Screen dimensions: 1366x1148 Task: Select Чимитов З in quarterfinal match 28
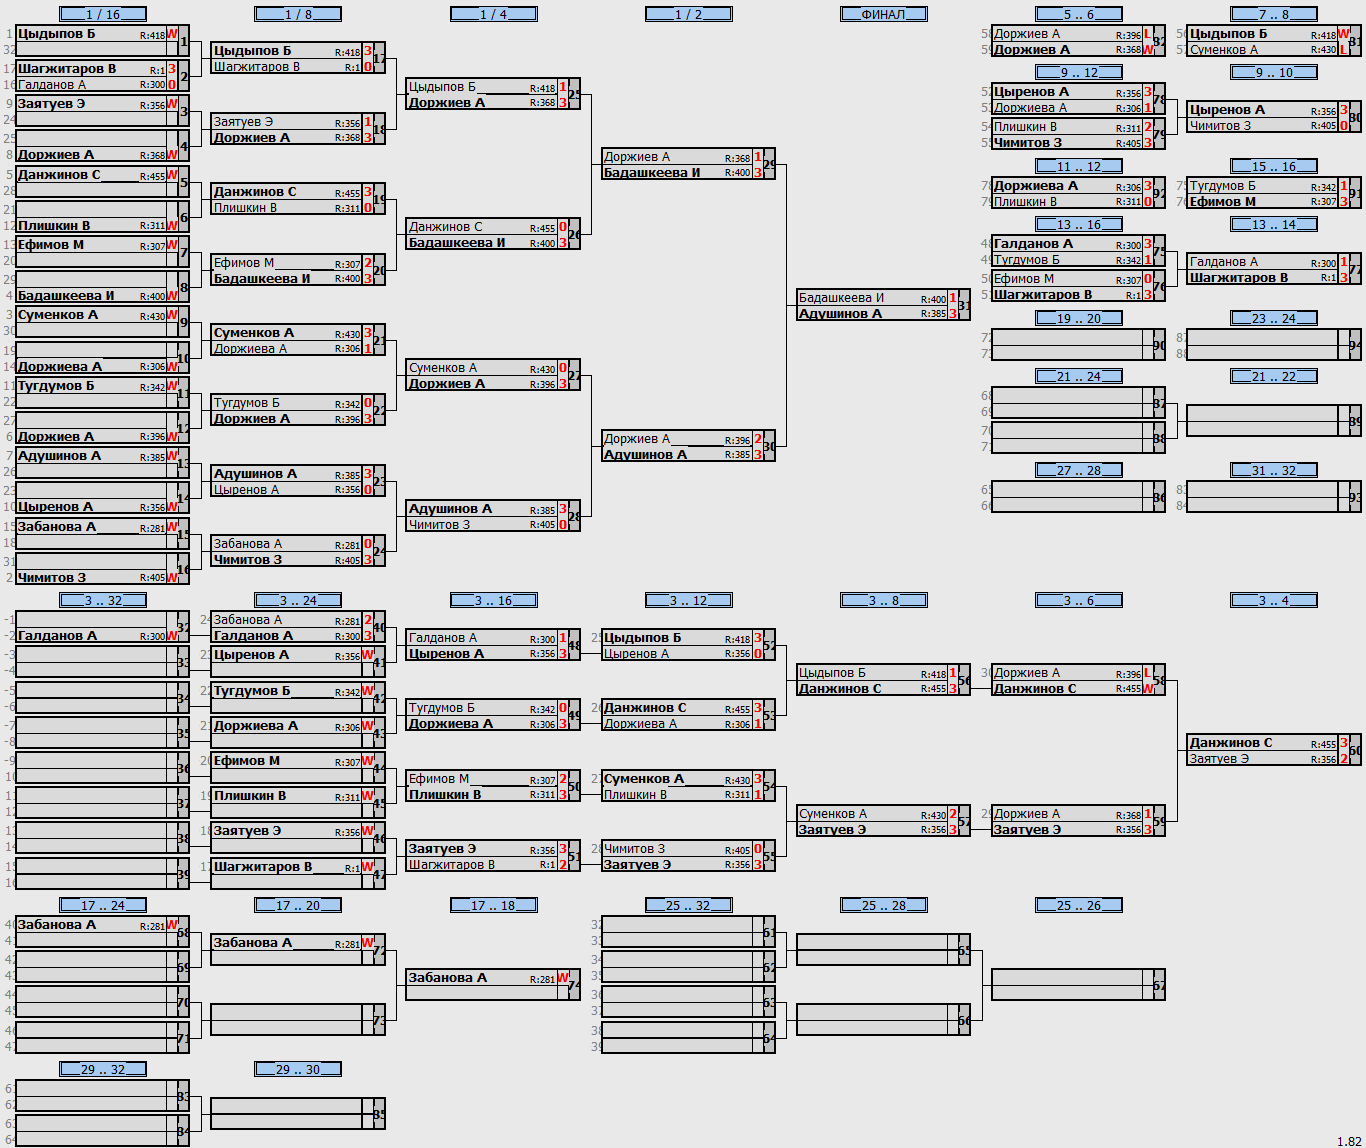tap(439, 525)
